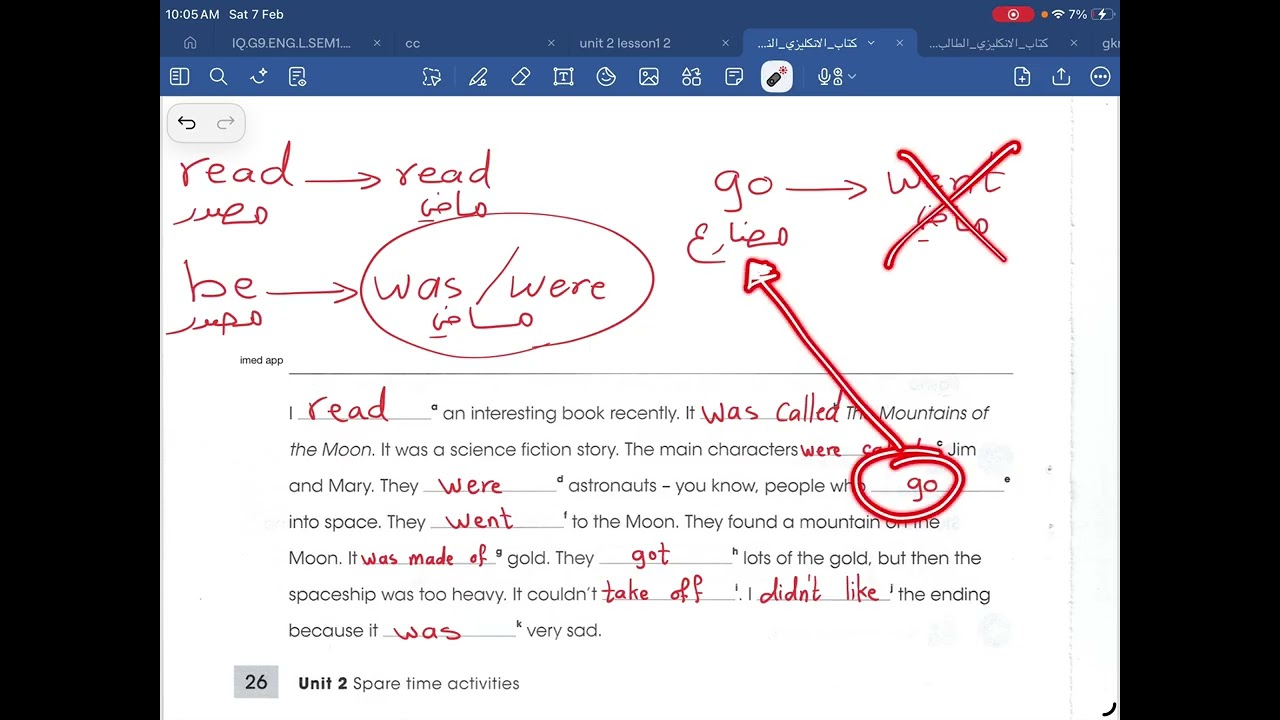
Task: Open the search tool
Action: (x=218, y=77)
